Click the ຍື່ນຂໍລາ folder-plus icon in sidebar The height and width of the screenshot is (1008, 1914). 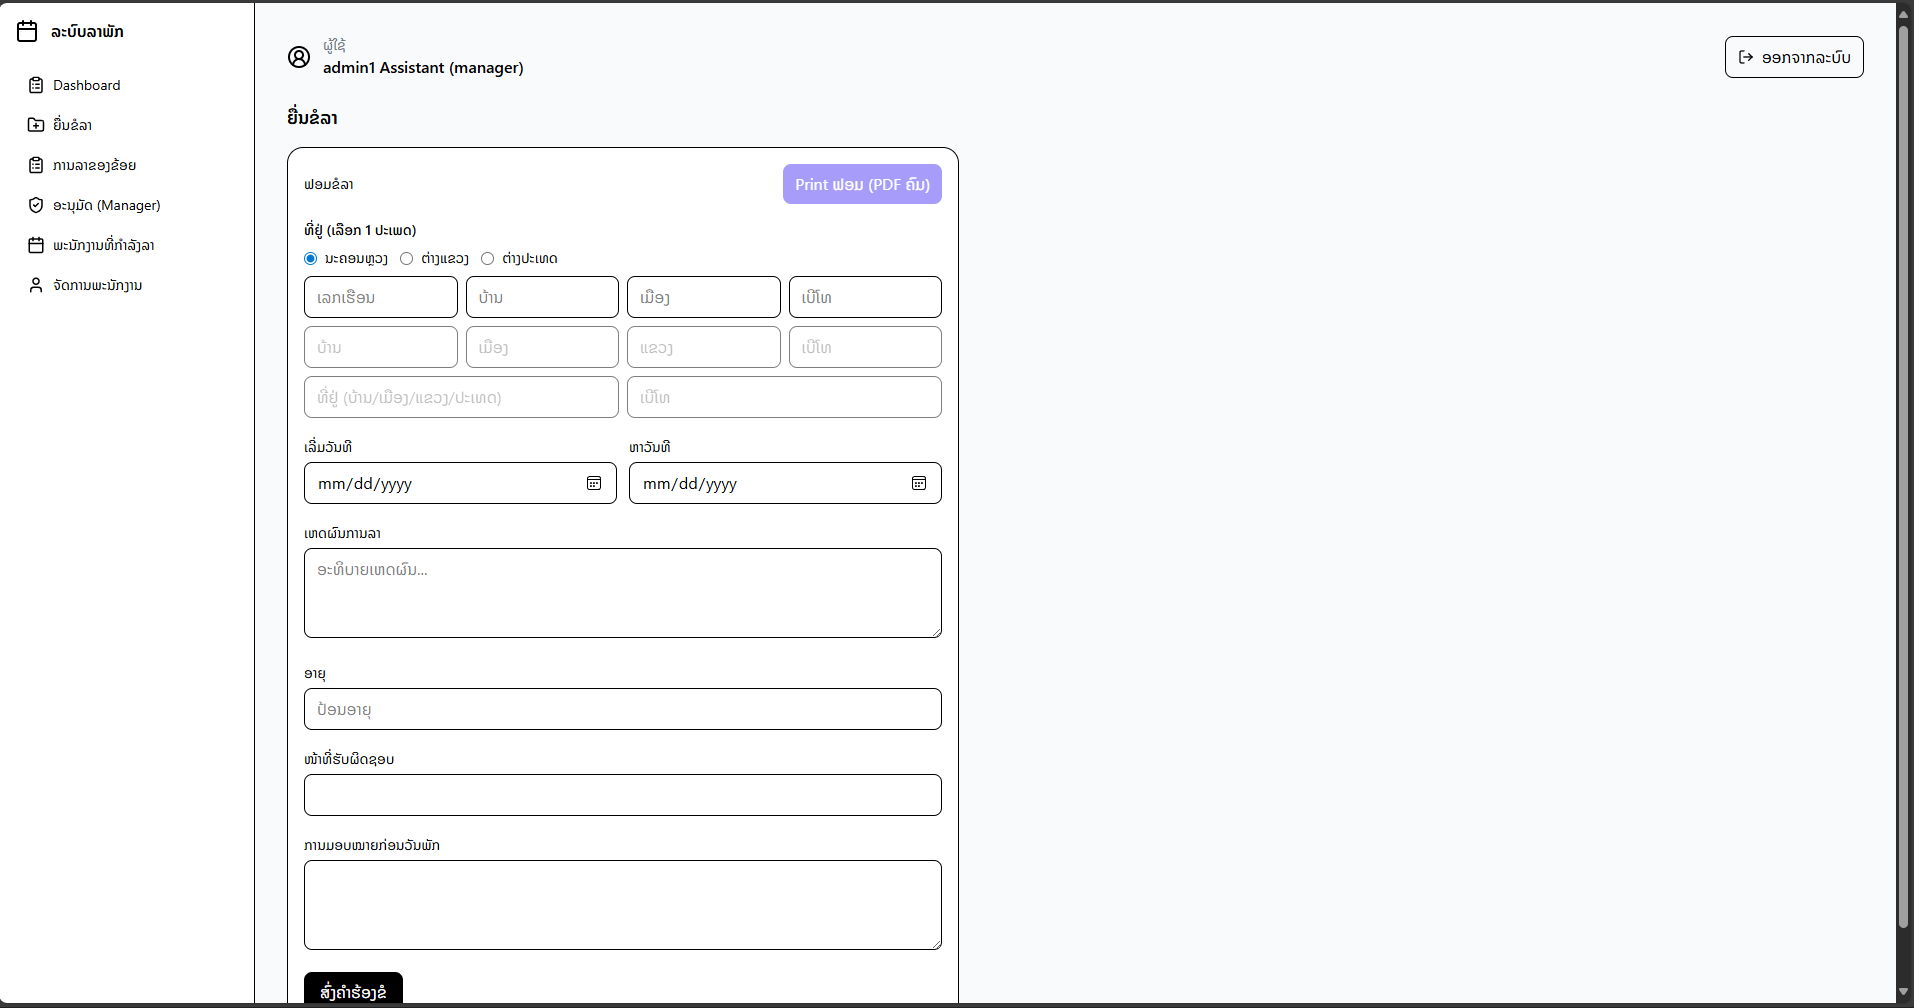pyautogui.click(x=36, y=125)
